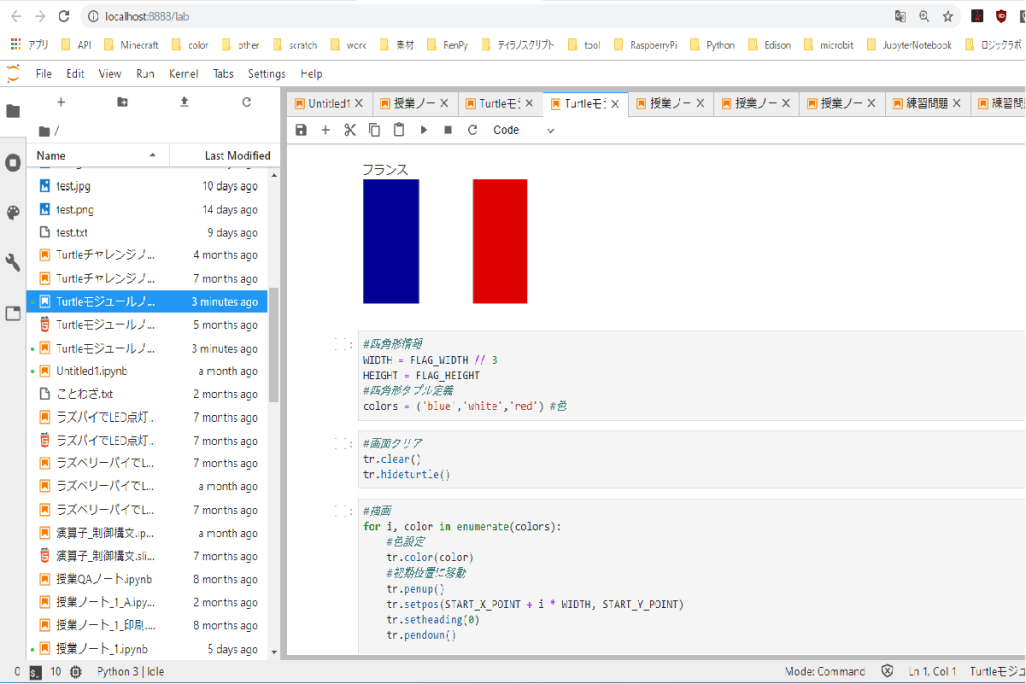Open the Kernel menu
Screen dimensions: 1026x684
tap(183, 74)
